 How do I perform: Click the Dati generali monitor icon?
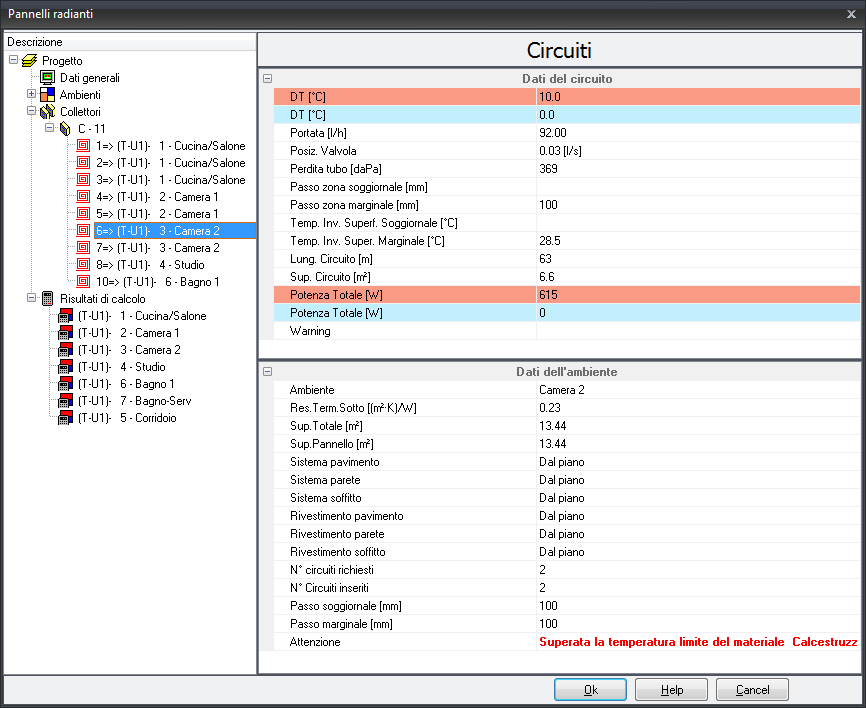click(47, 78)
